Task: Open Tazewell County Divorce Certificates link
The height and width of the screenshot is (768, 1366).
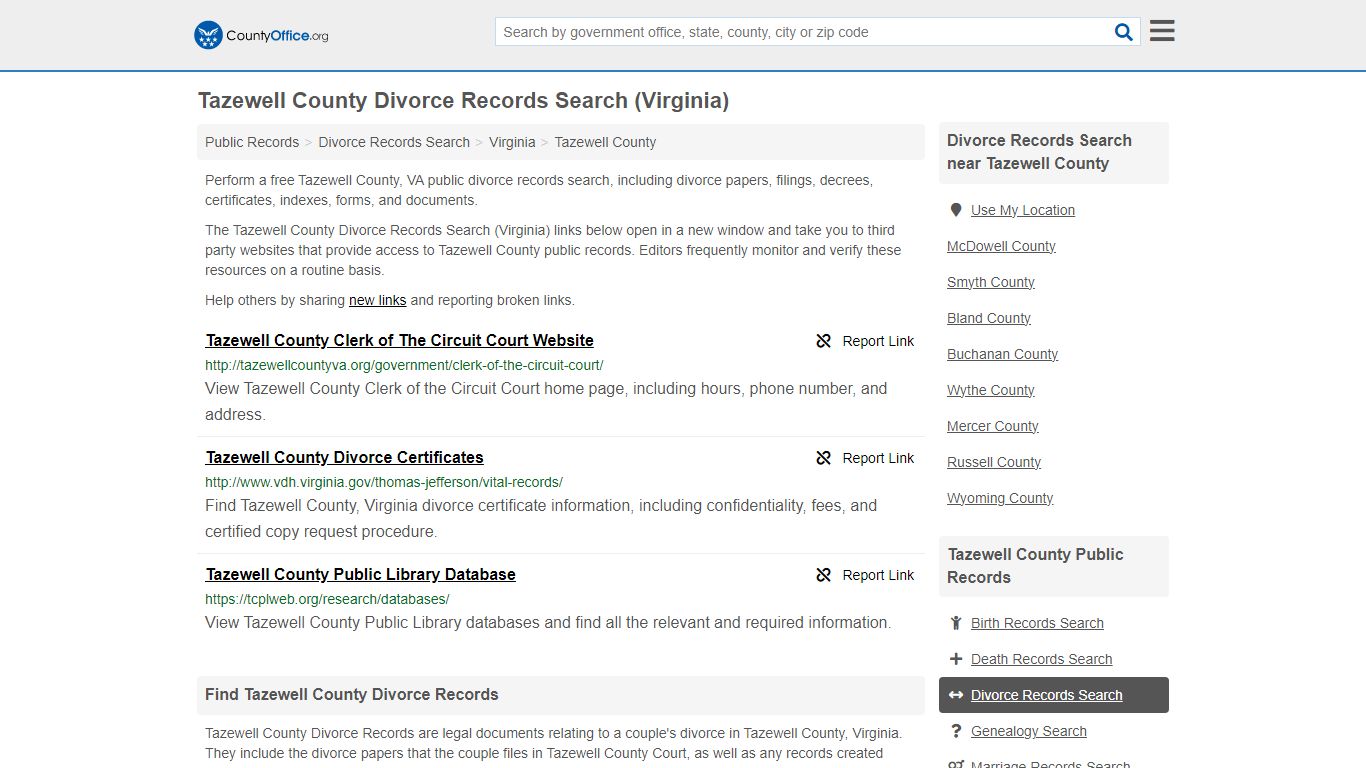Action: [345, 457]
